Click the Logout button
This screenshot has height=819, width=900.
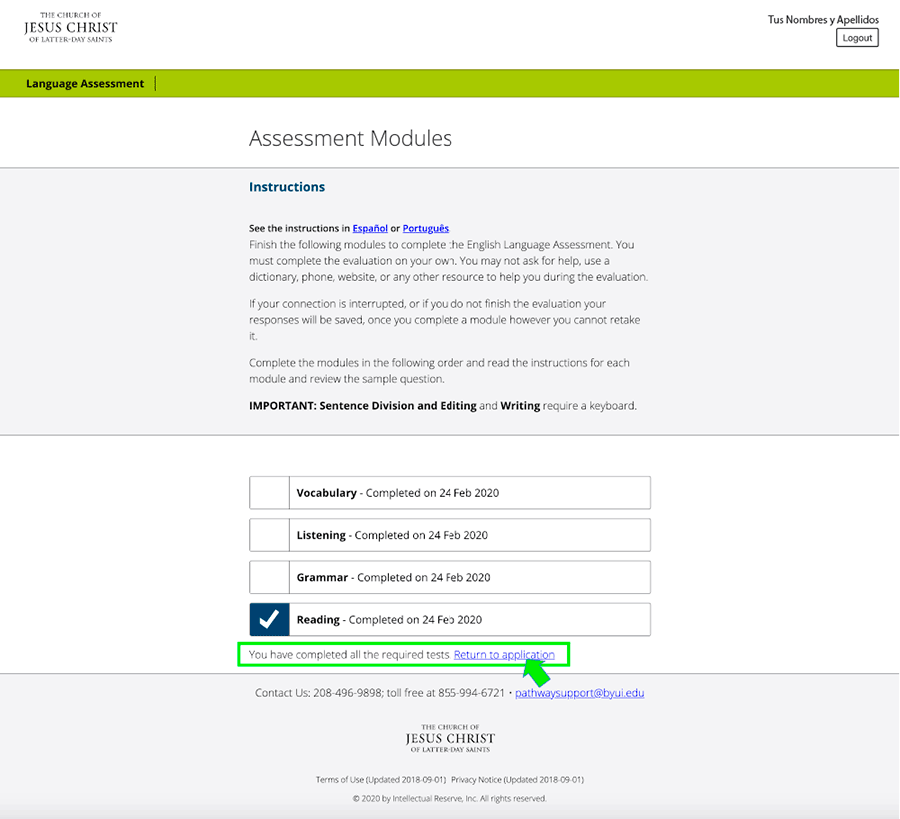(x=856, y=37)
